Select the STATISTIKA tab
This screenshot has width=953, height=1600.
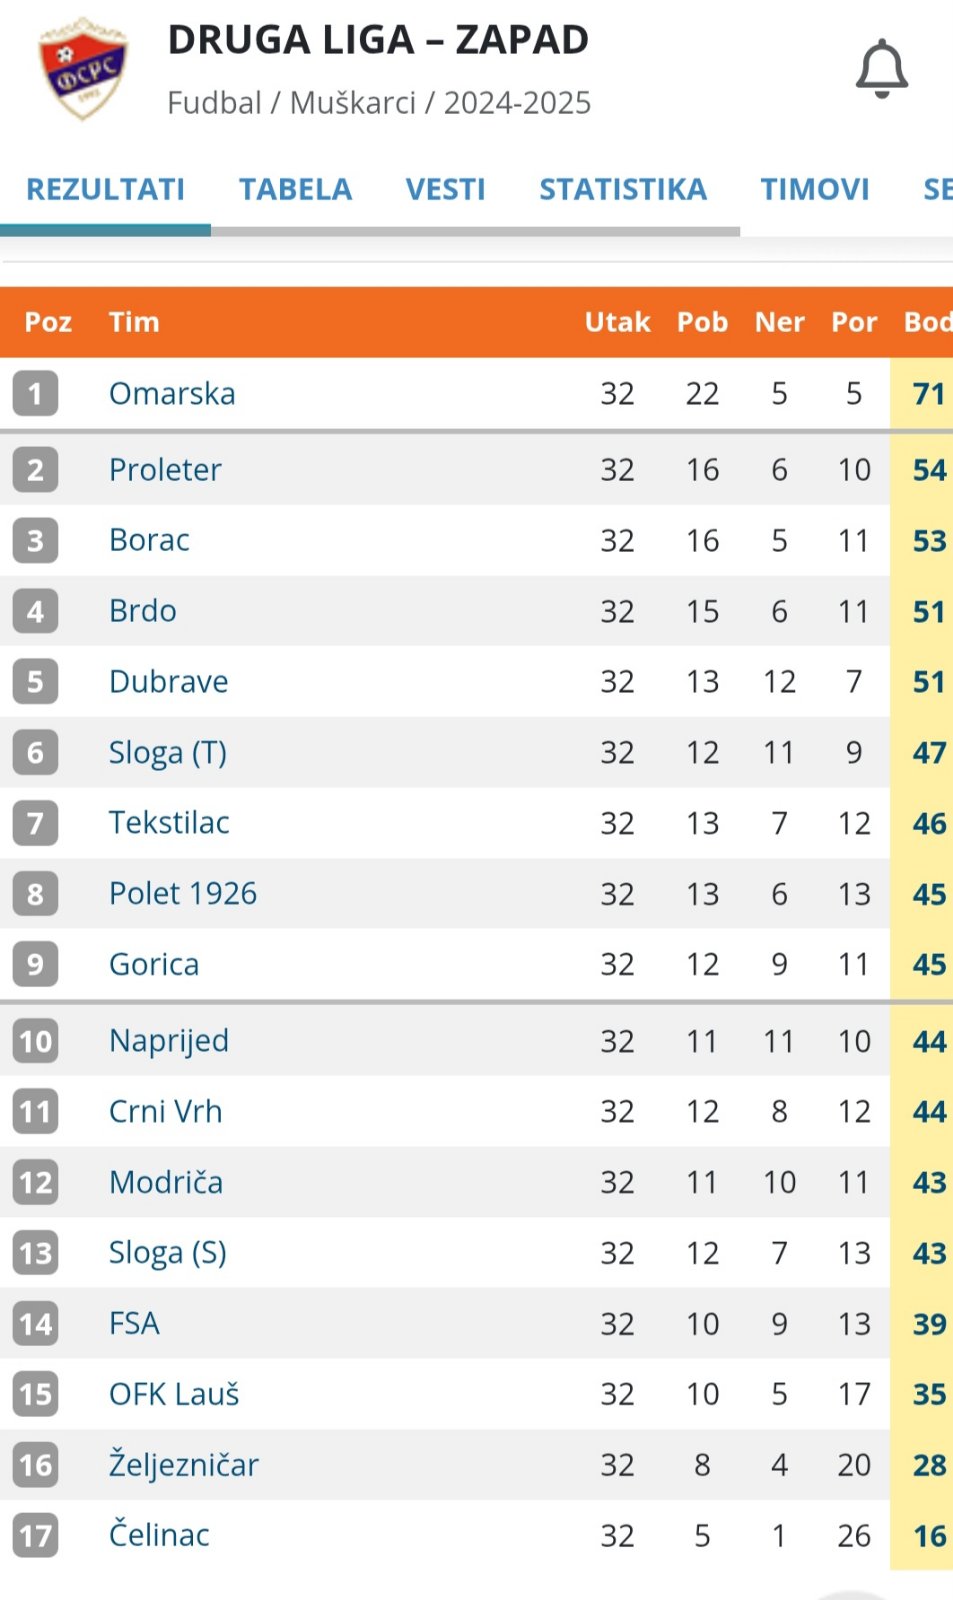[x=623, y=189]
